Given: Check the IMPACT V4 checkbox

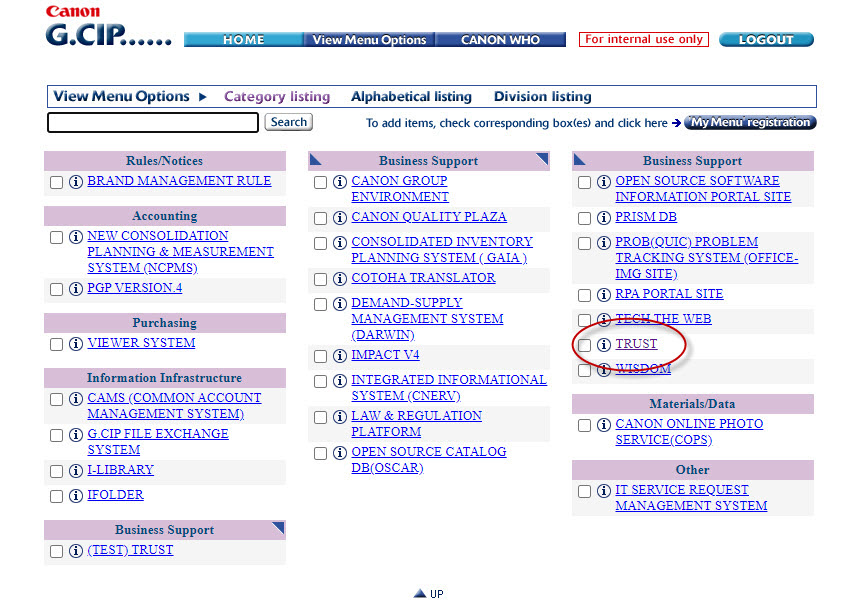Looking at the screenshot, I should click(x=321, y=356).
